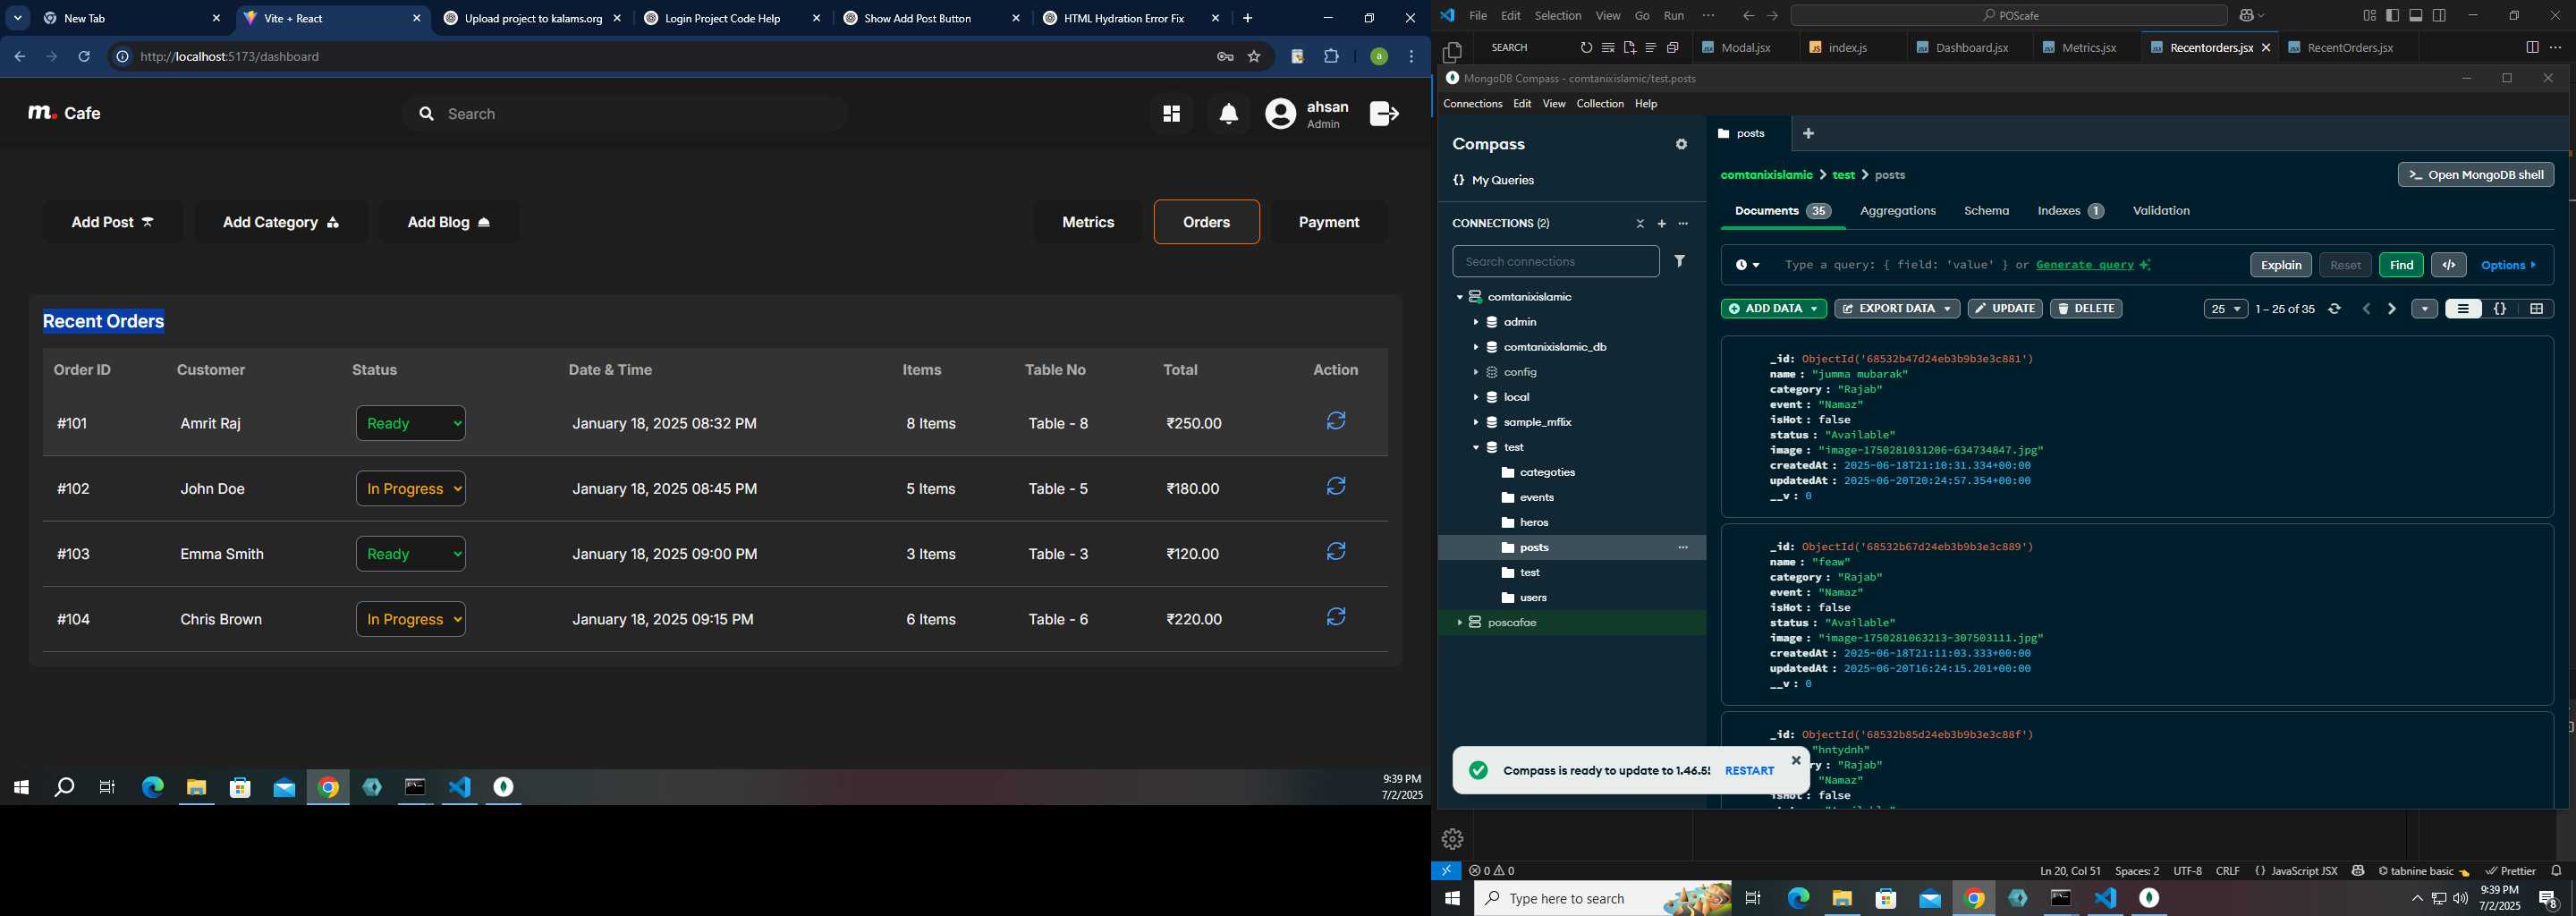Refresh the documents list in Compass
Screen dimensions: 2576x916
tap(2334, 309)
